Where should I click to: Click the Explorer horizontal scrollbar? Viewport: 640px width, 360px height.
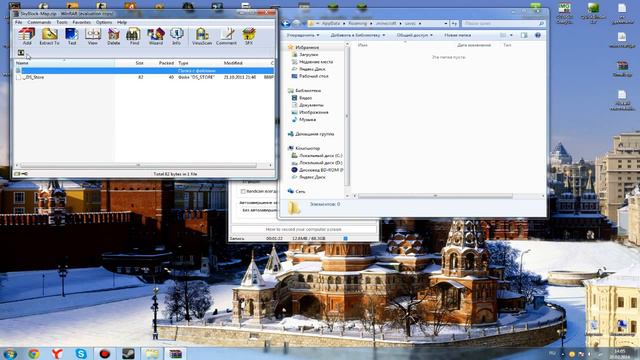(435, 196)
